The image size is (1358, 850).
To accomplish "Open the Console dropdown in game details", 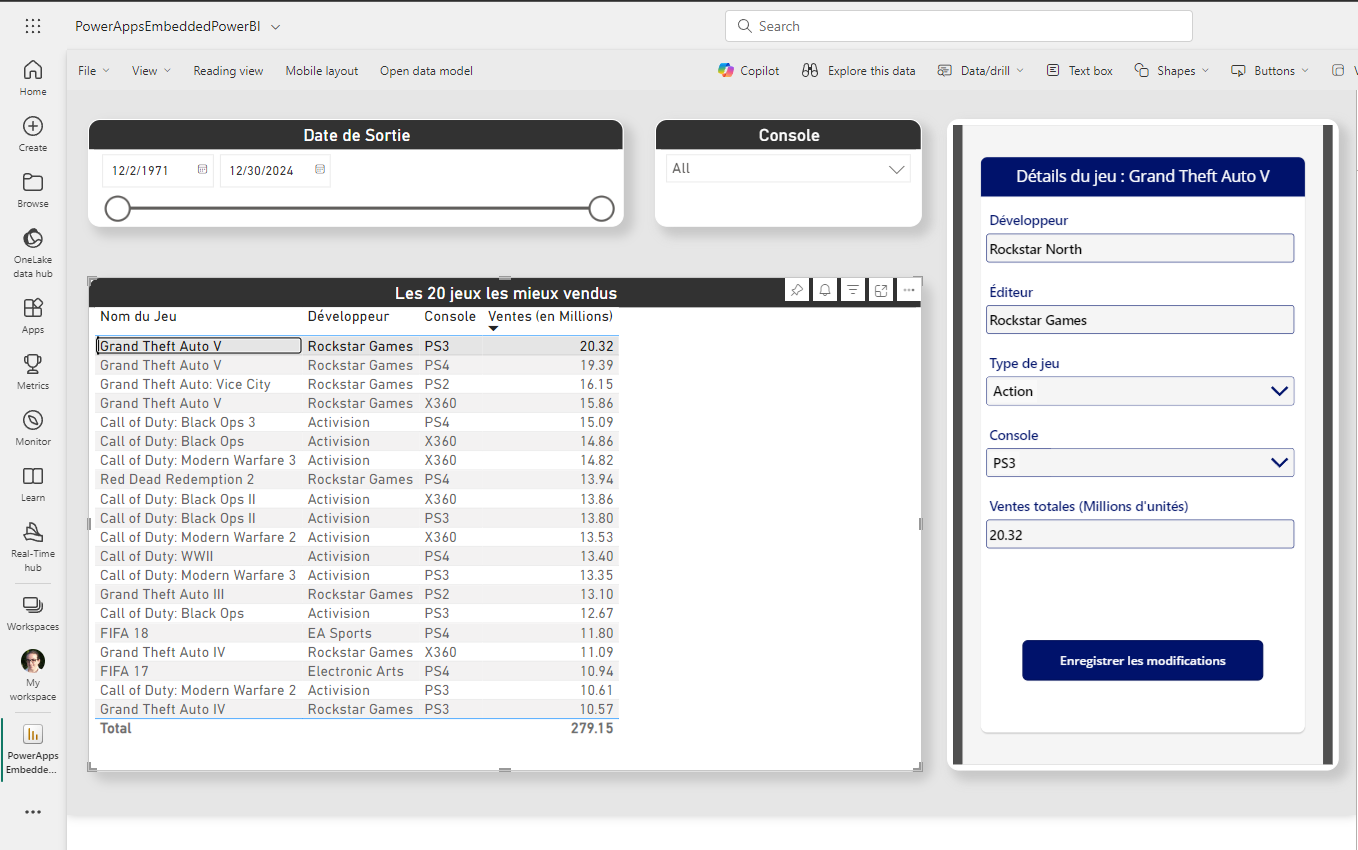I will coord(1140,463).
